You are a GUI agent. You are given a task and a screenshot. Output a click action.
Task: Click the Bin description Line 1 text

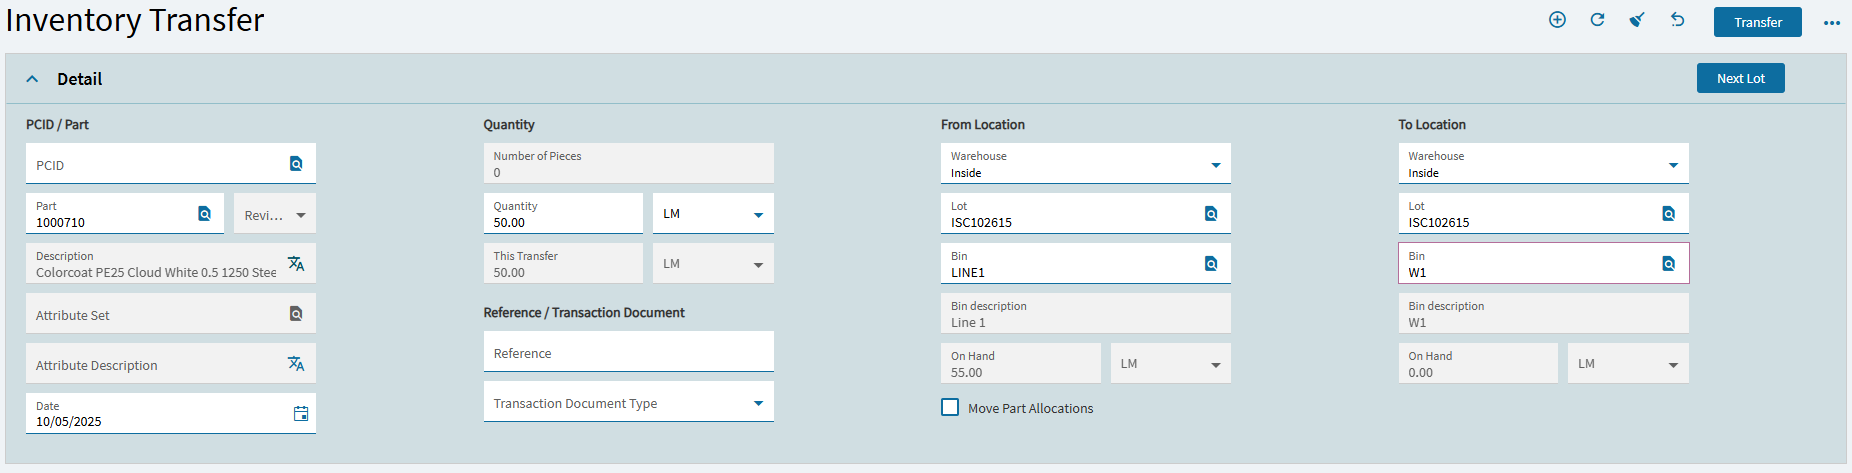(968, 322)
